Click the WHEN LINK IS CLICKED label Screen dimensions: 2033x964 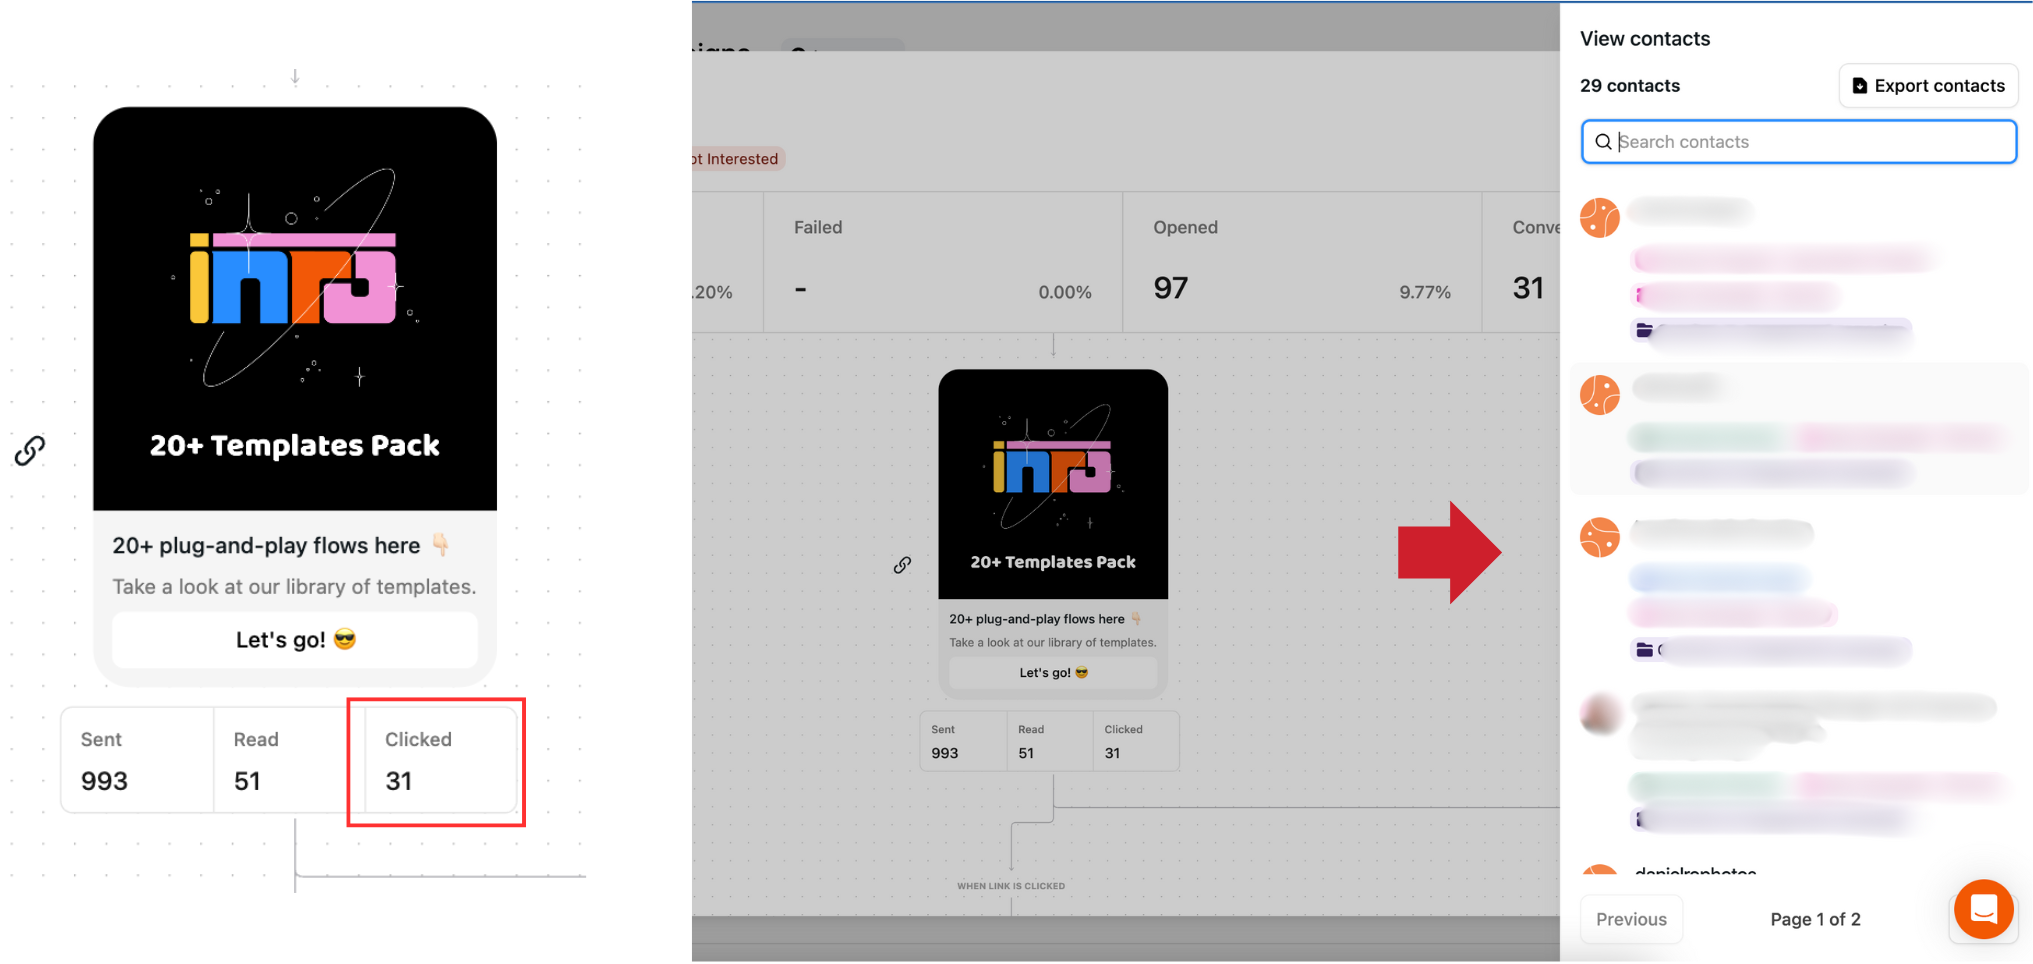1011,886
